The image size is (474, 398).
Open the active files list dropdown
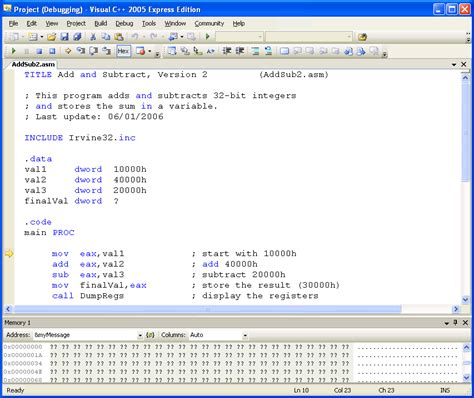[x=454, y=64]
